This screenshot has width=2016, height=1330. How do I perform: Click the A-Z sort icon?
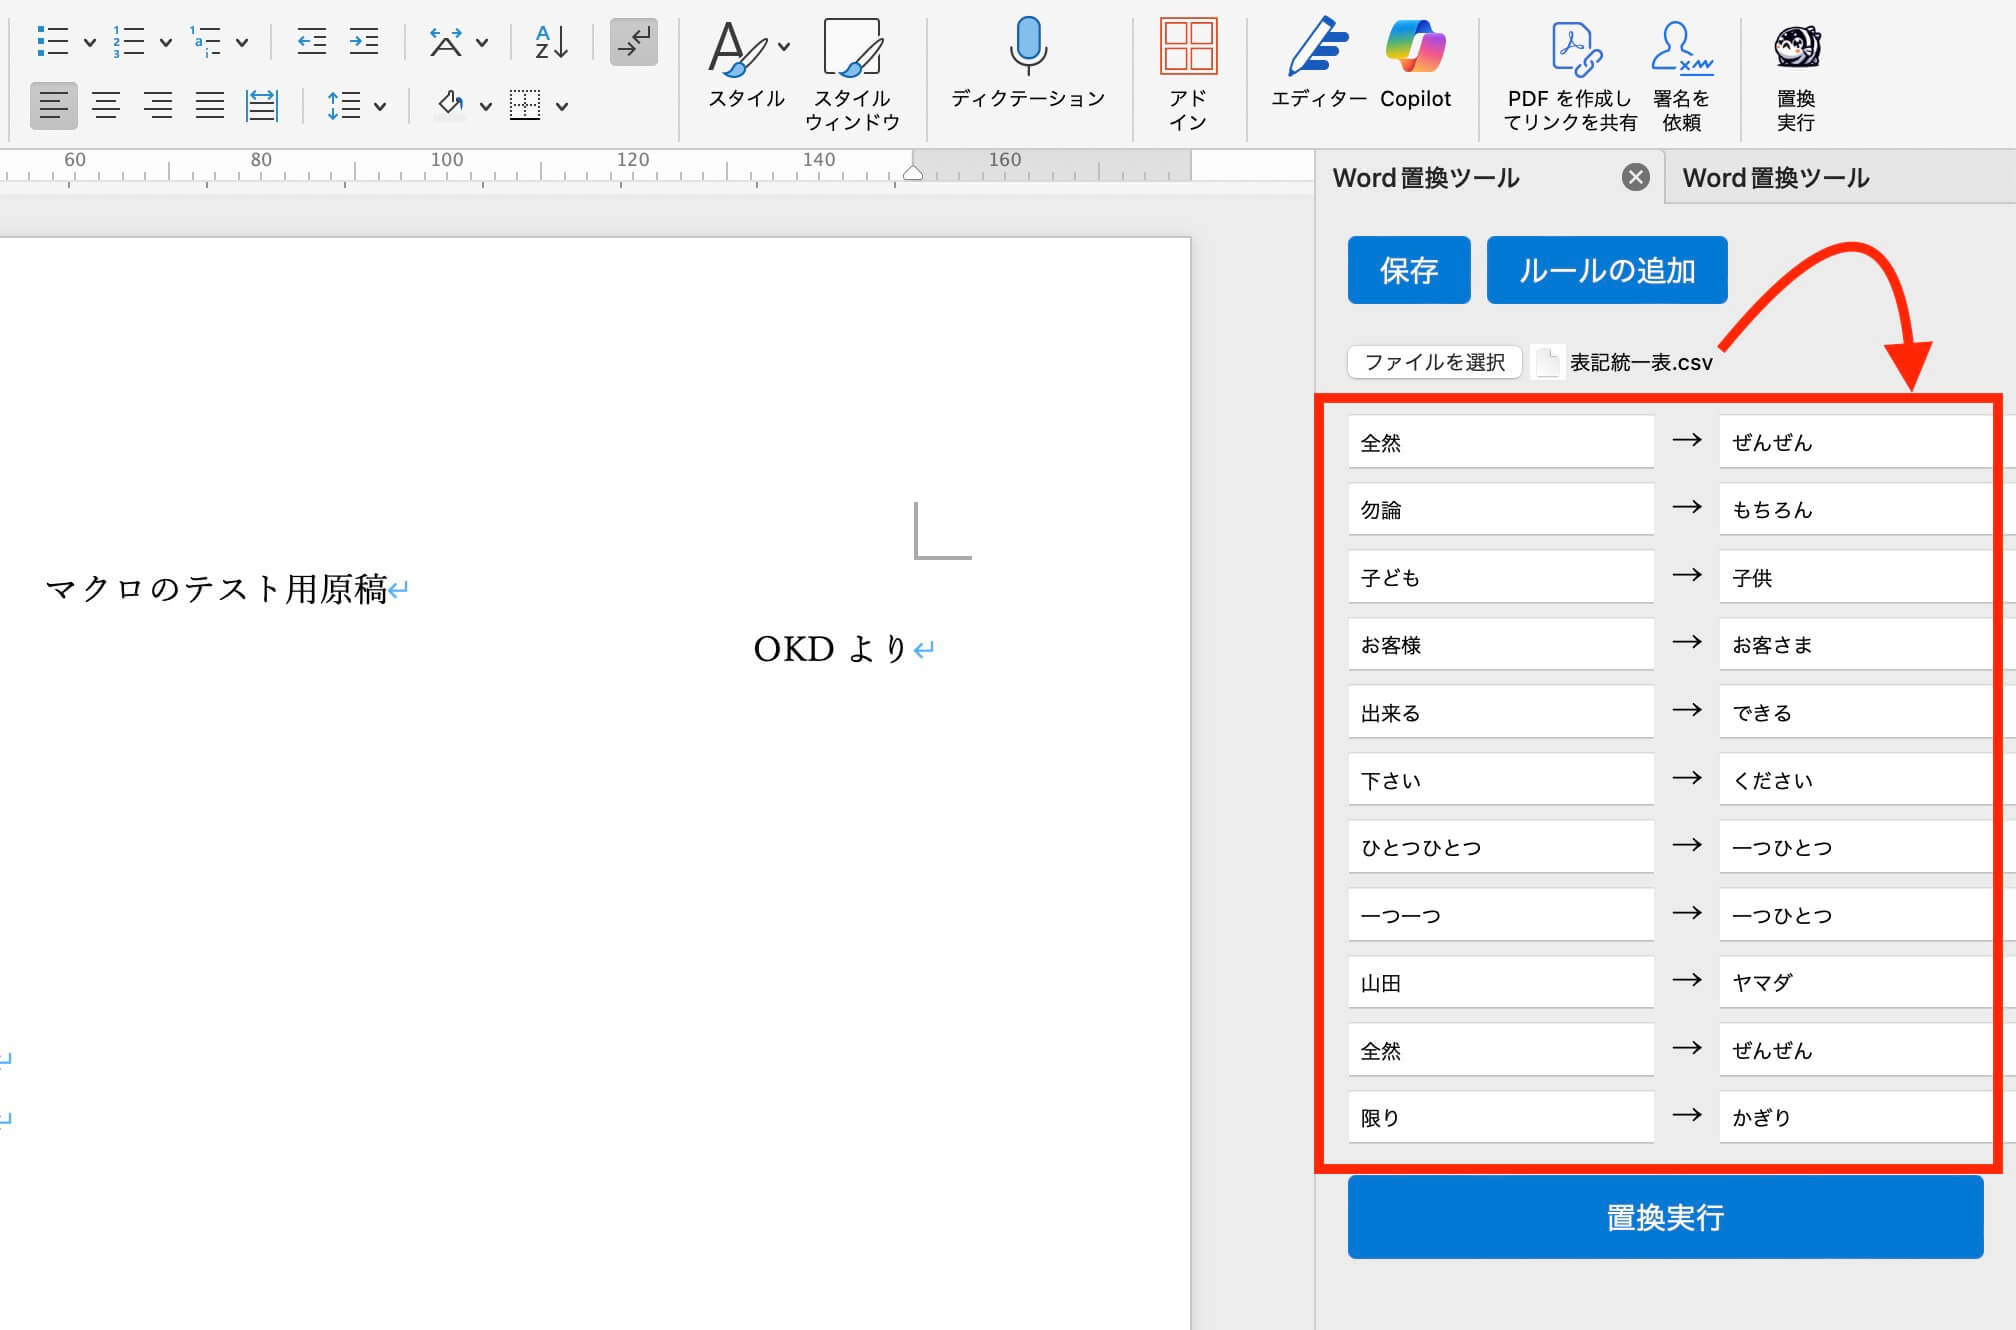[x=551, y=42]
